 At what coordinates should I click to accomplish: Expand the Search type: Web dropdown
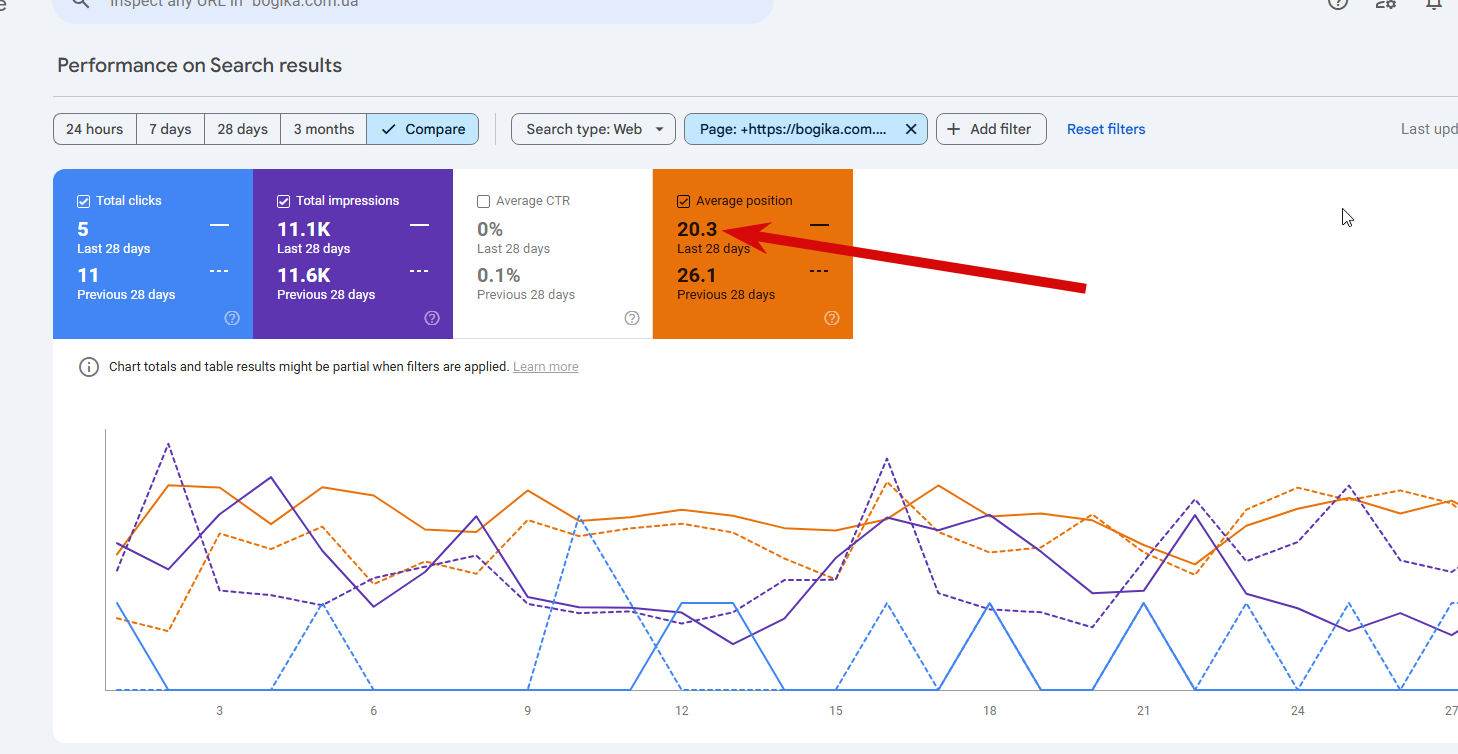point(594,129)
